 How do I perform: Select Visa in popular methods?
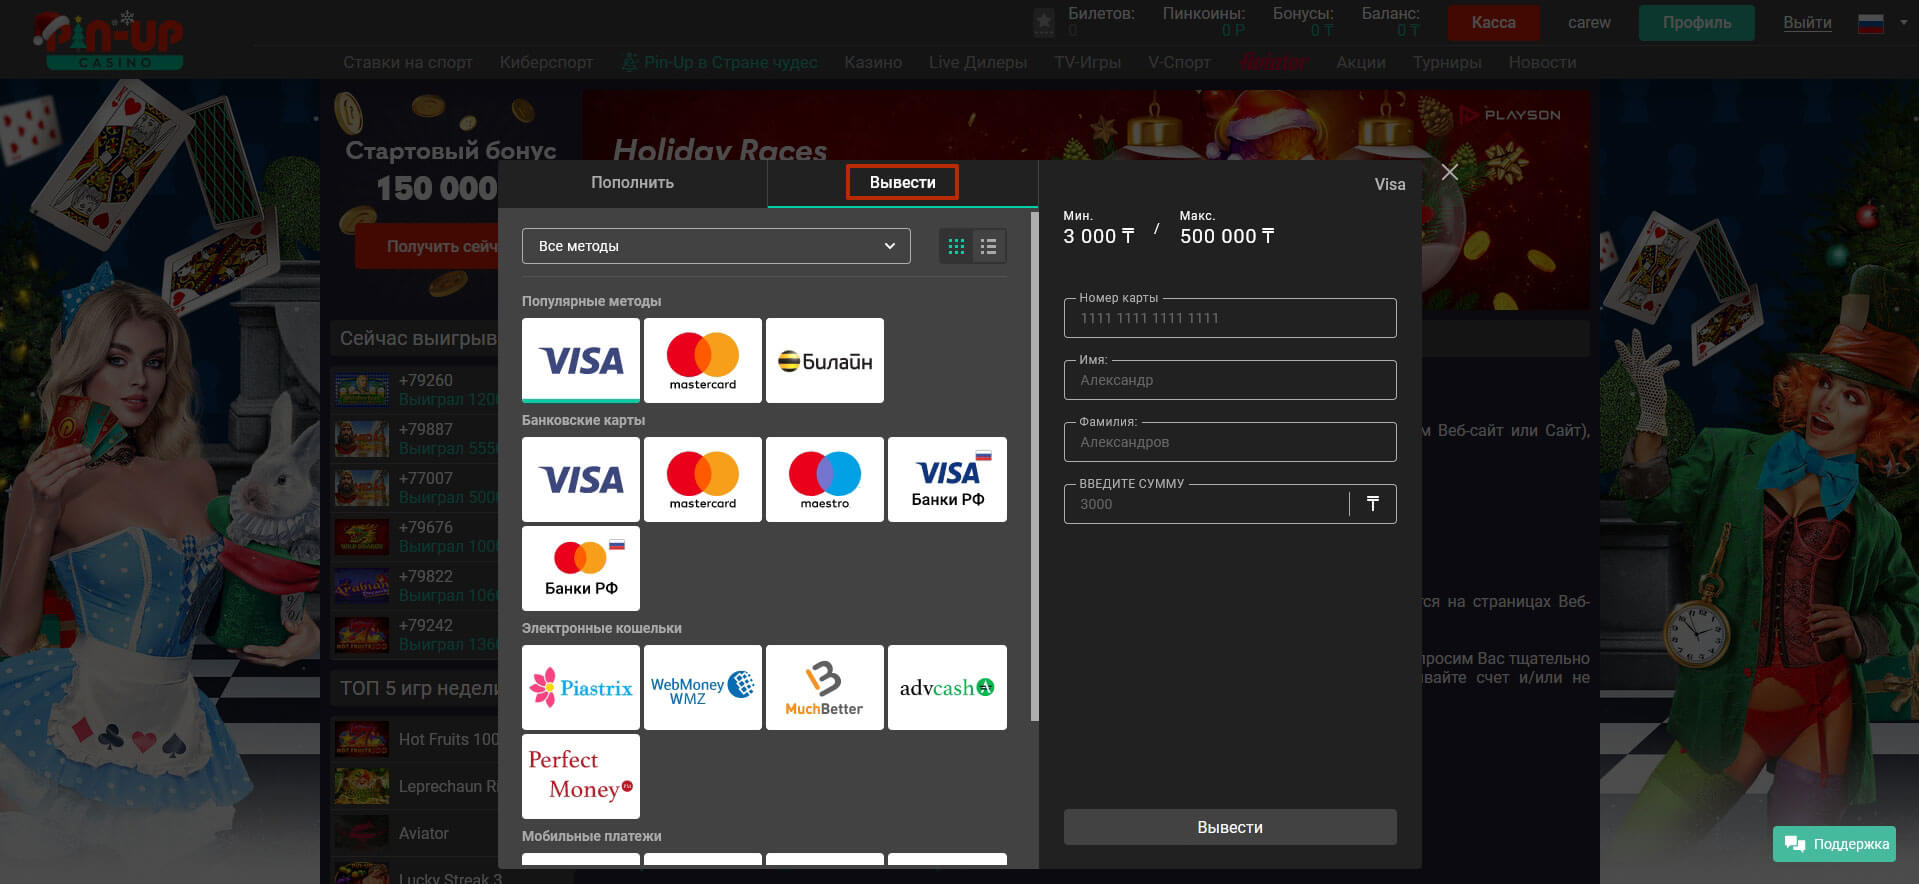click(x=580, y=360)
